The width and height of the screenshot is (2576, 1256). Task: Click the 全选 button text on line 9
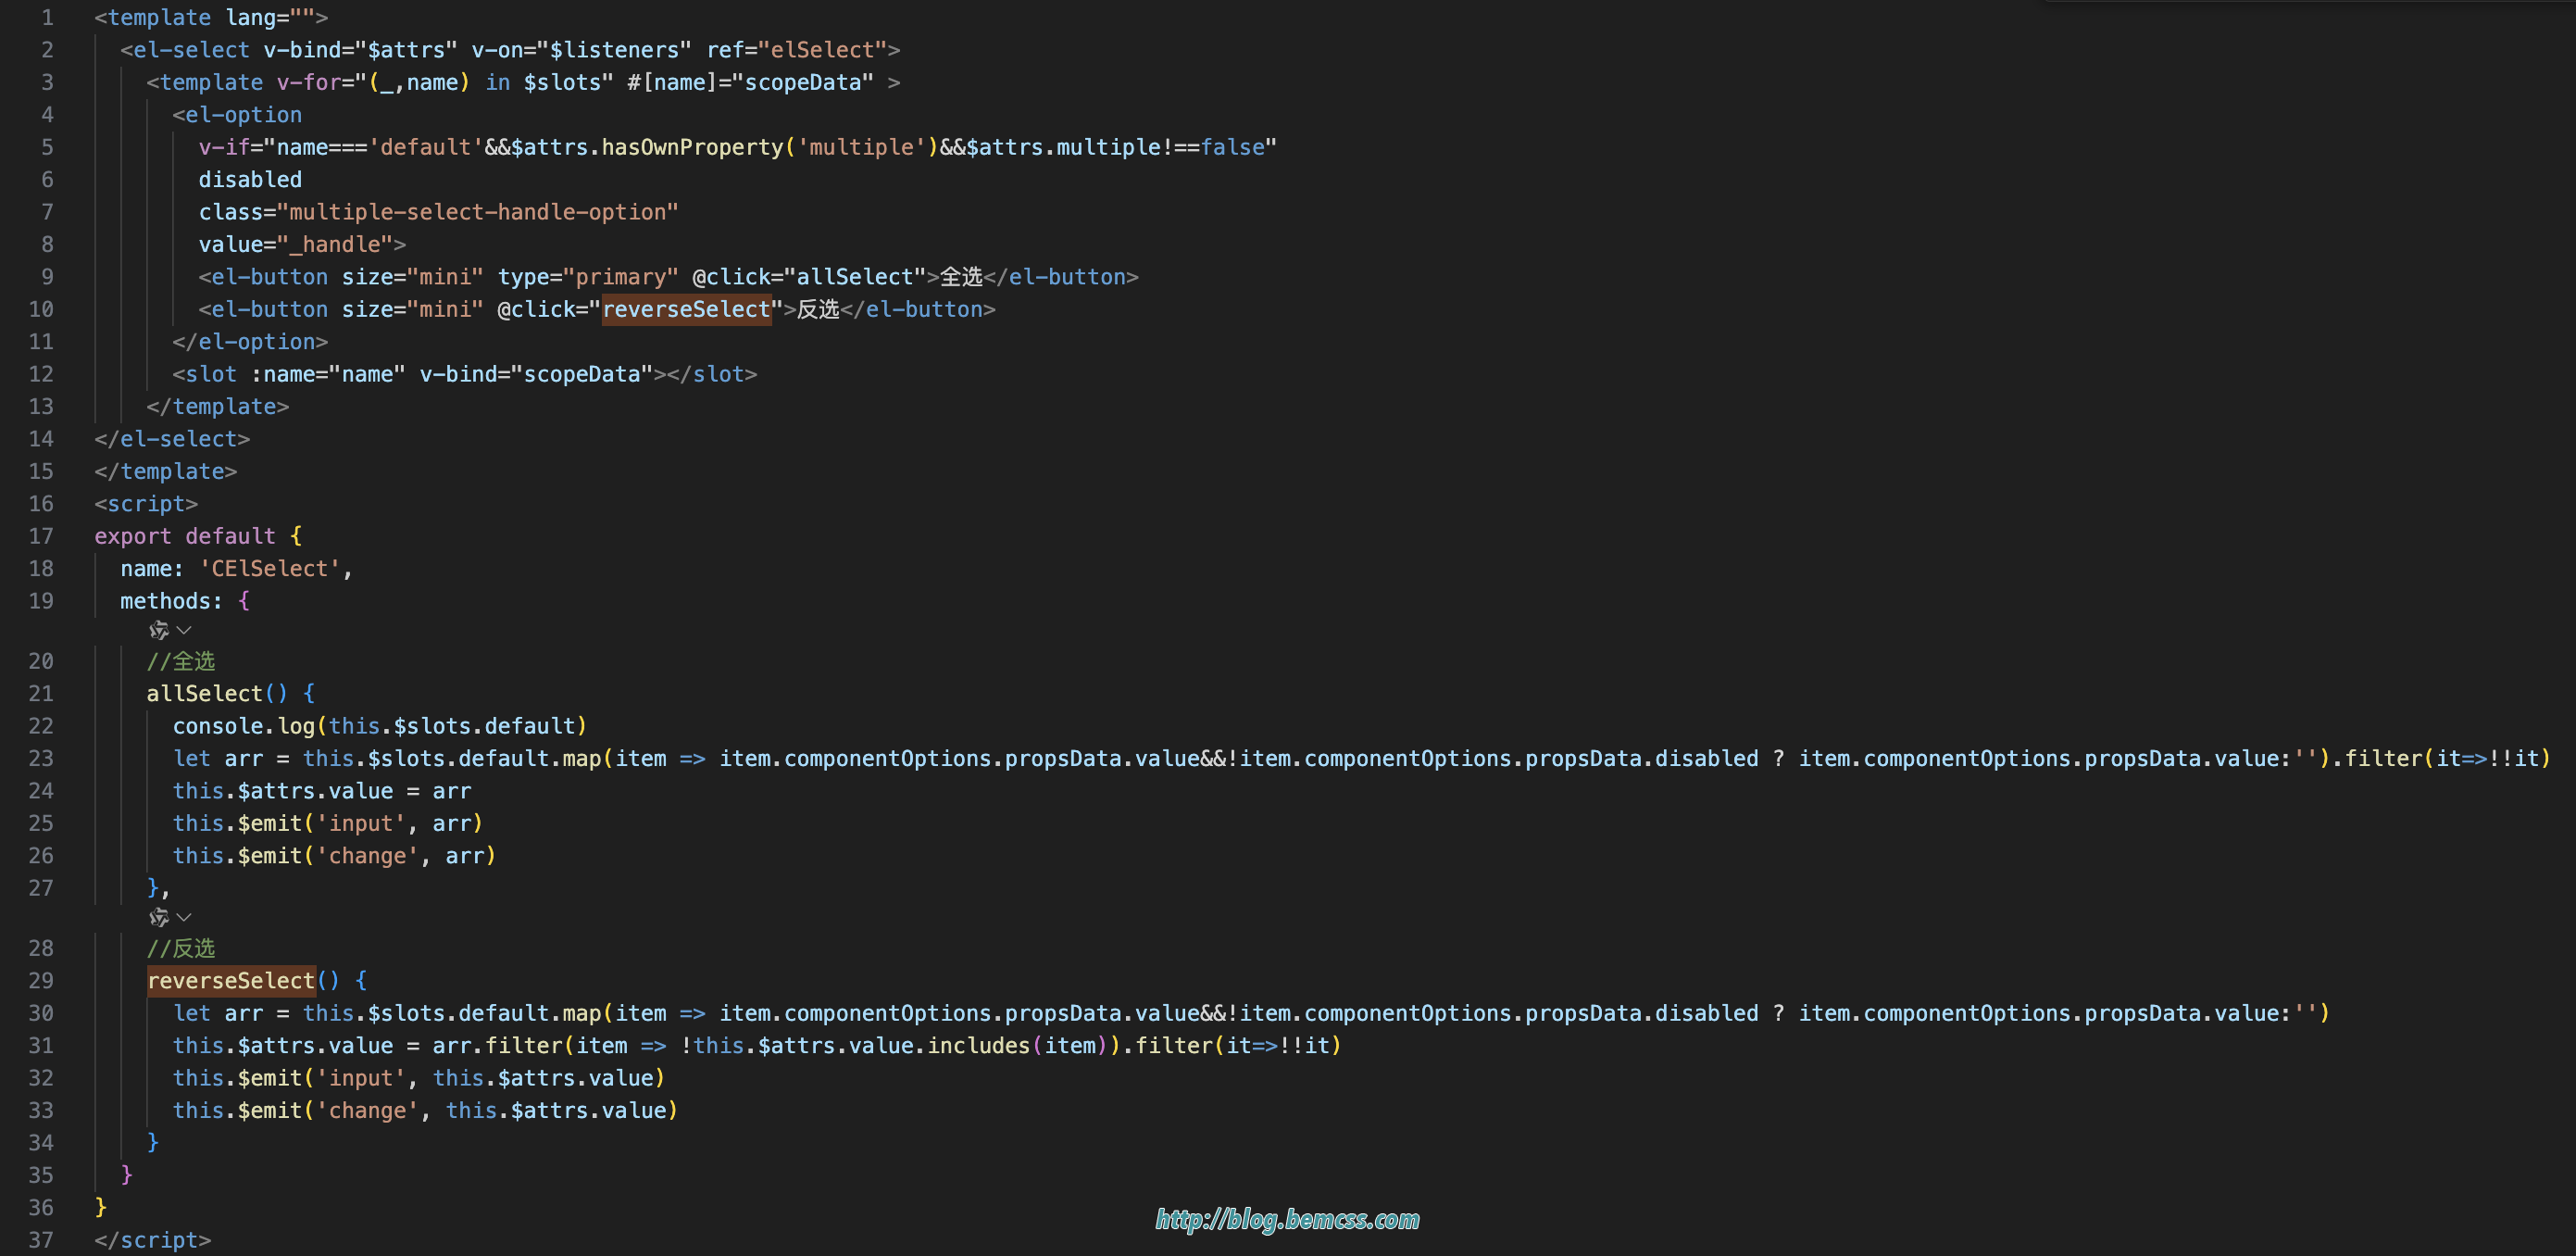[x=961, y=277]
